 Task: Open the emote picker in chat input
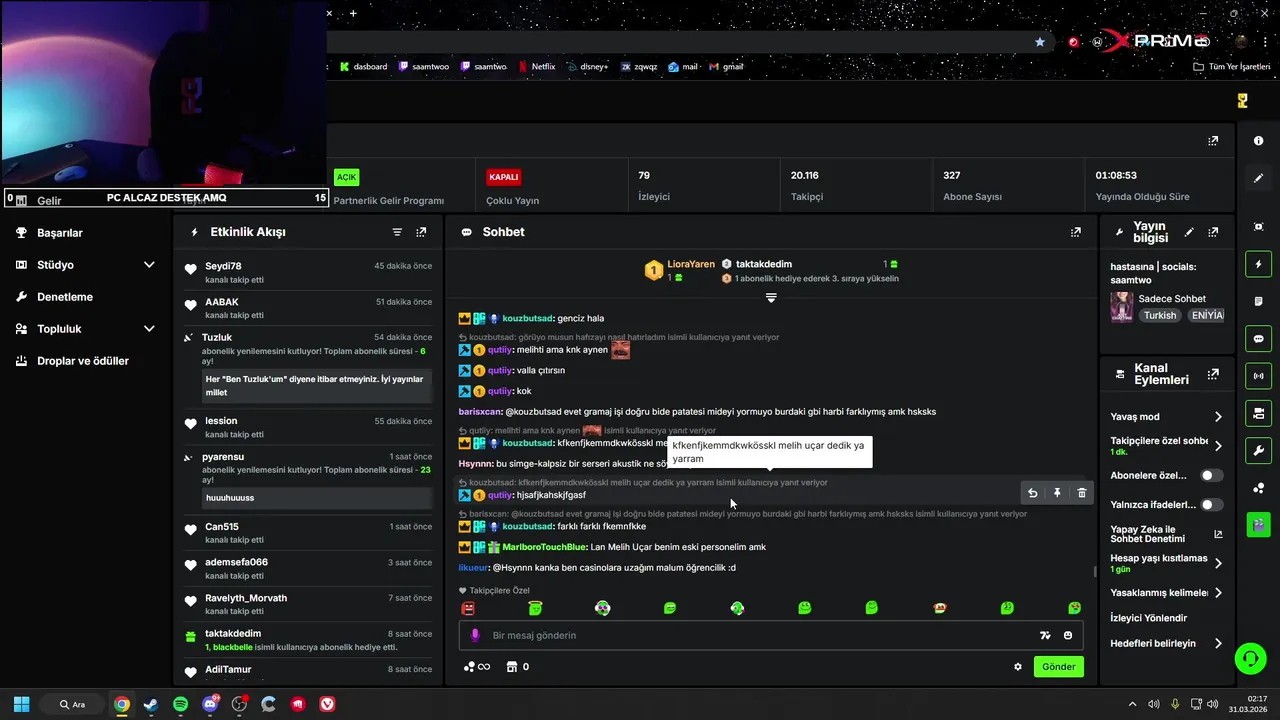click(x=1068, y=635)
